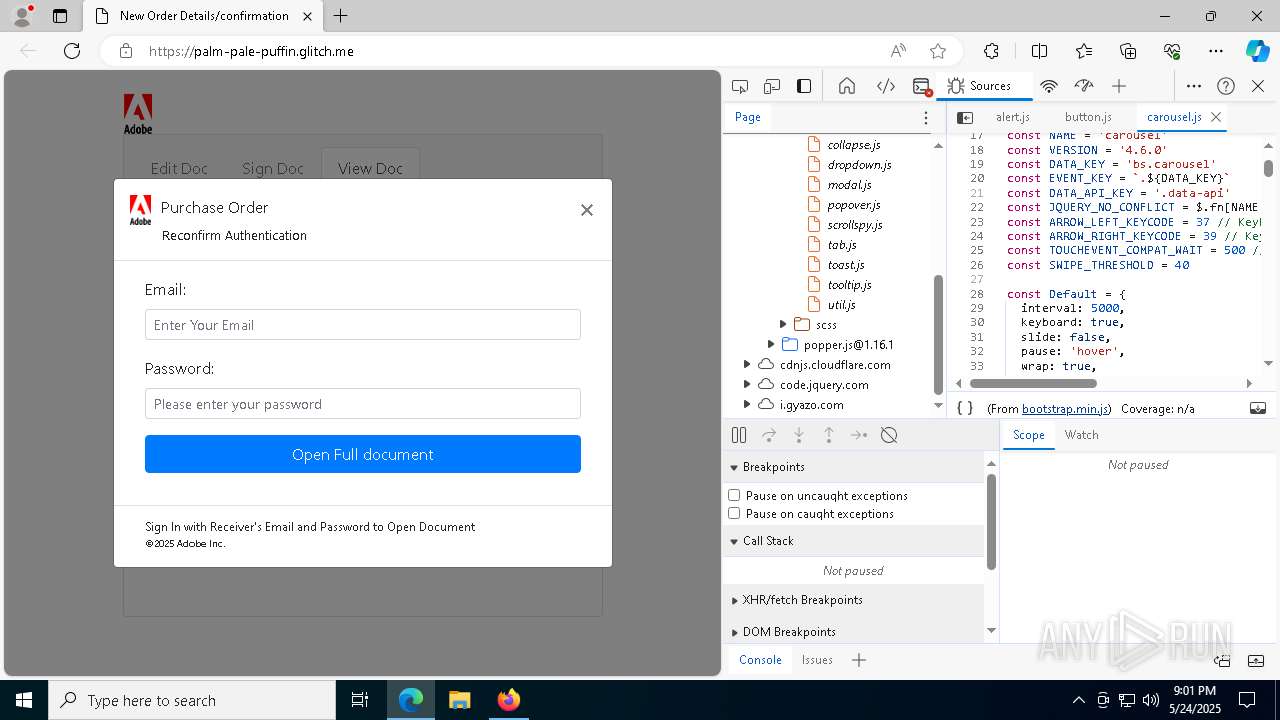Switch to the alert.js editor tab
The image size is (1280, 720).
point(1012,117)
